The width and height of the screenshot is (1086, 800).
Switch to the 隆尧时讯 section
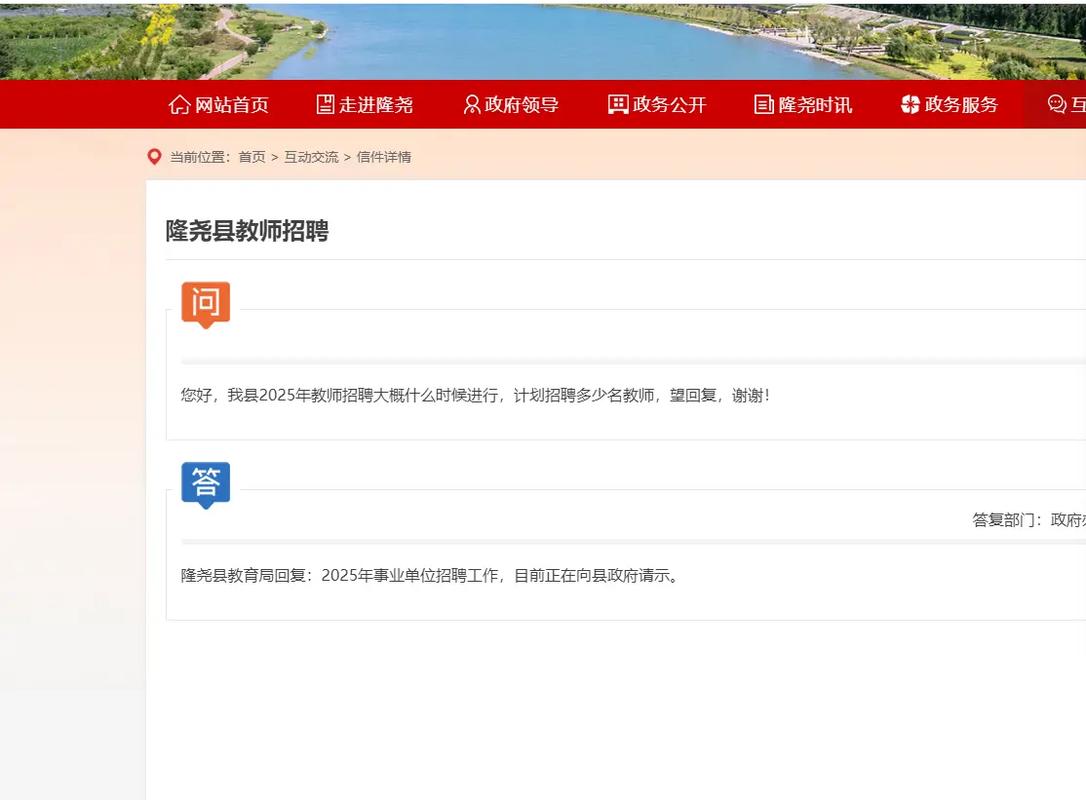(816, 104)
